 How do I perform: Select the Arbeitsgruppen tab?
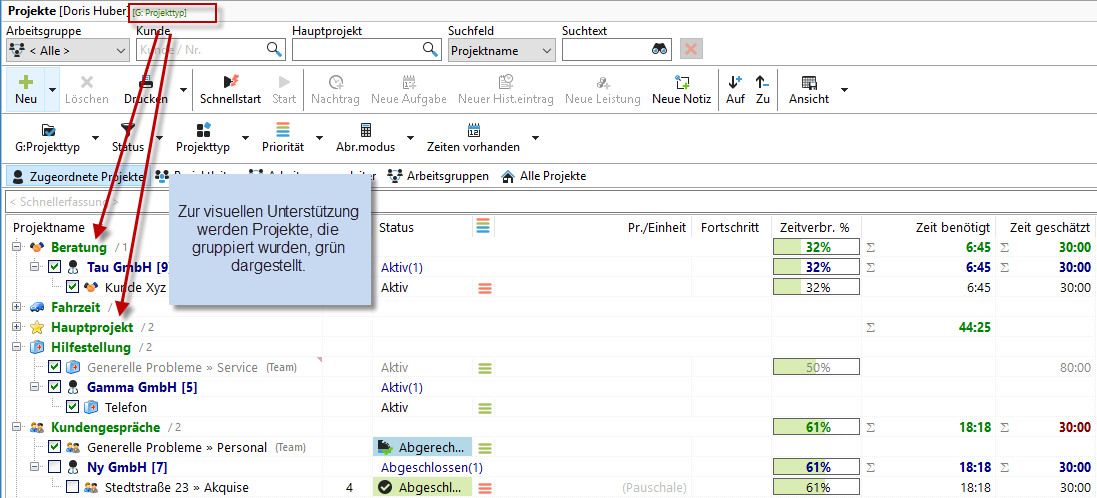438,176
